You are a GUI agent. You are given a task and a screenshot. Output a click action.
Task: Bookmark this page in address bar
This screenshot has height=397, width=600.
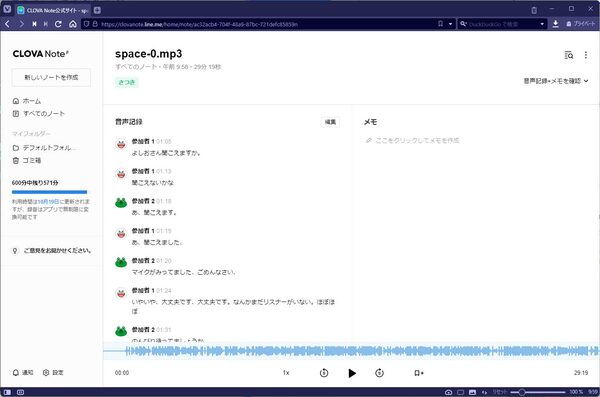click(x=440, y=24)
